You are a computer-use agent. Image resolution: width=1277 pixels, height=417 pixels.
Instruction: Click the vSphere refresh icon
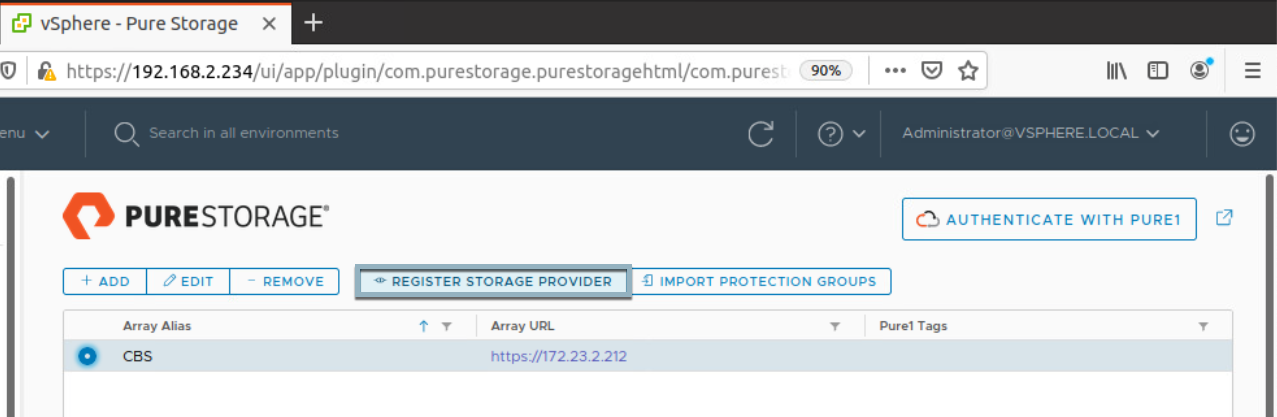point(761,134)
